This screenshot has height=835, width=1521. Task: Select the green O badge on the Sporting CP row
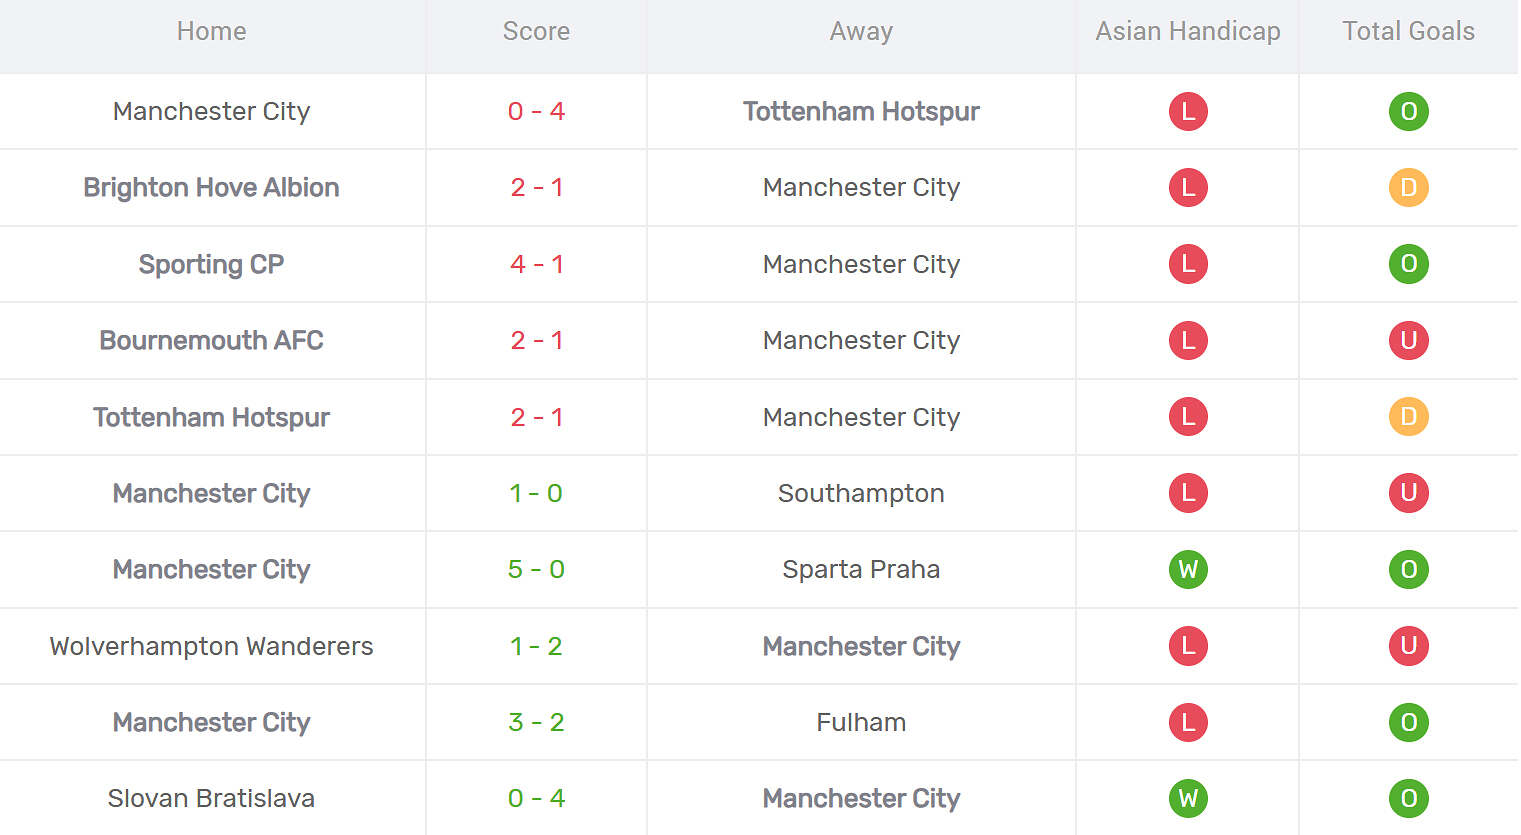click(1409, 264)
